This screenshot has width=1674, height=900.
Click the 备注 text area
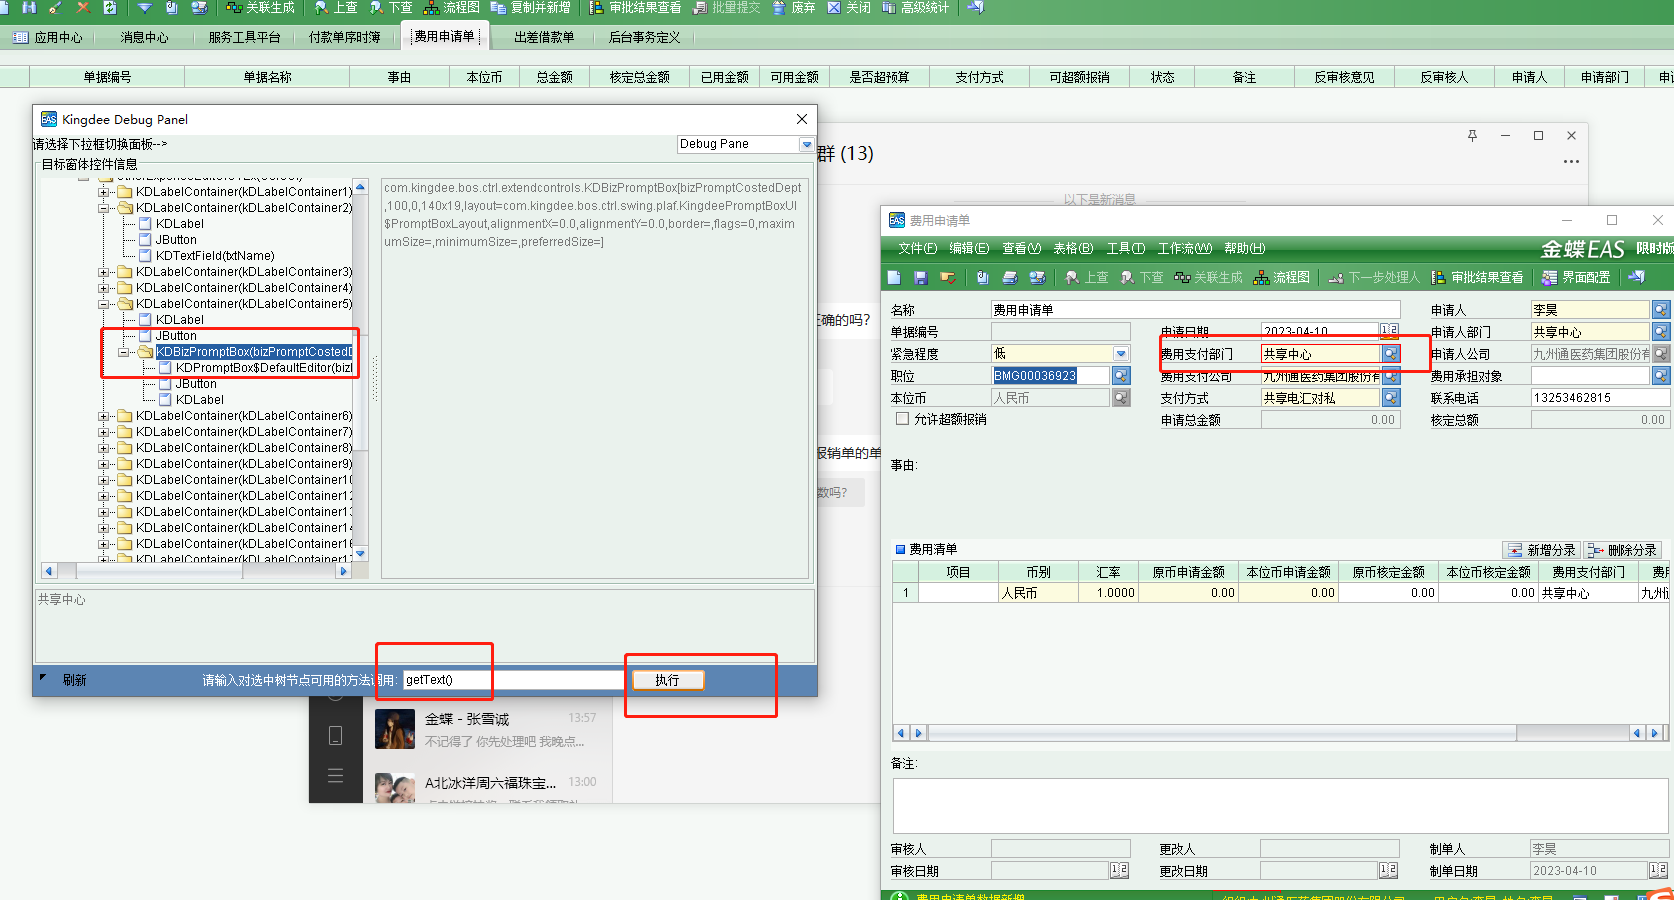point(1280,805)
